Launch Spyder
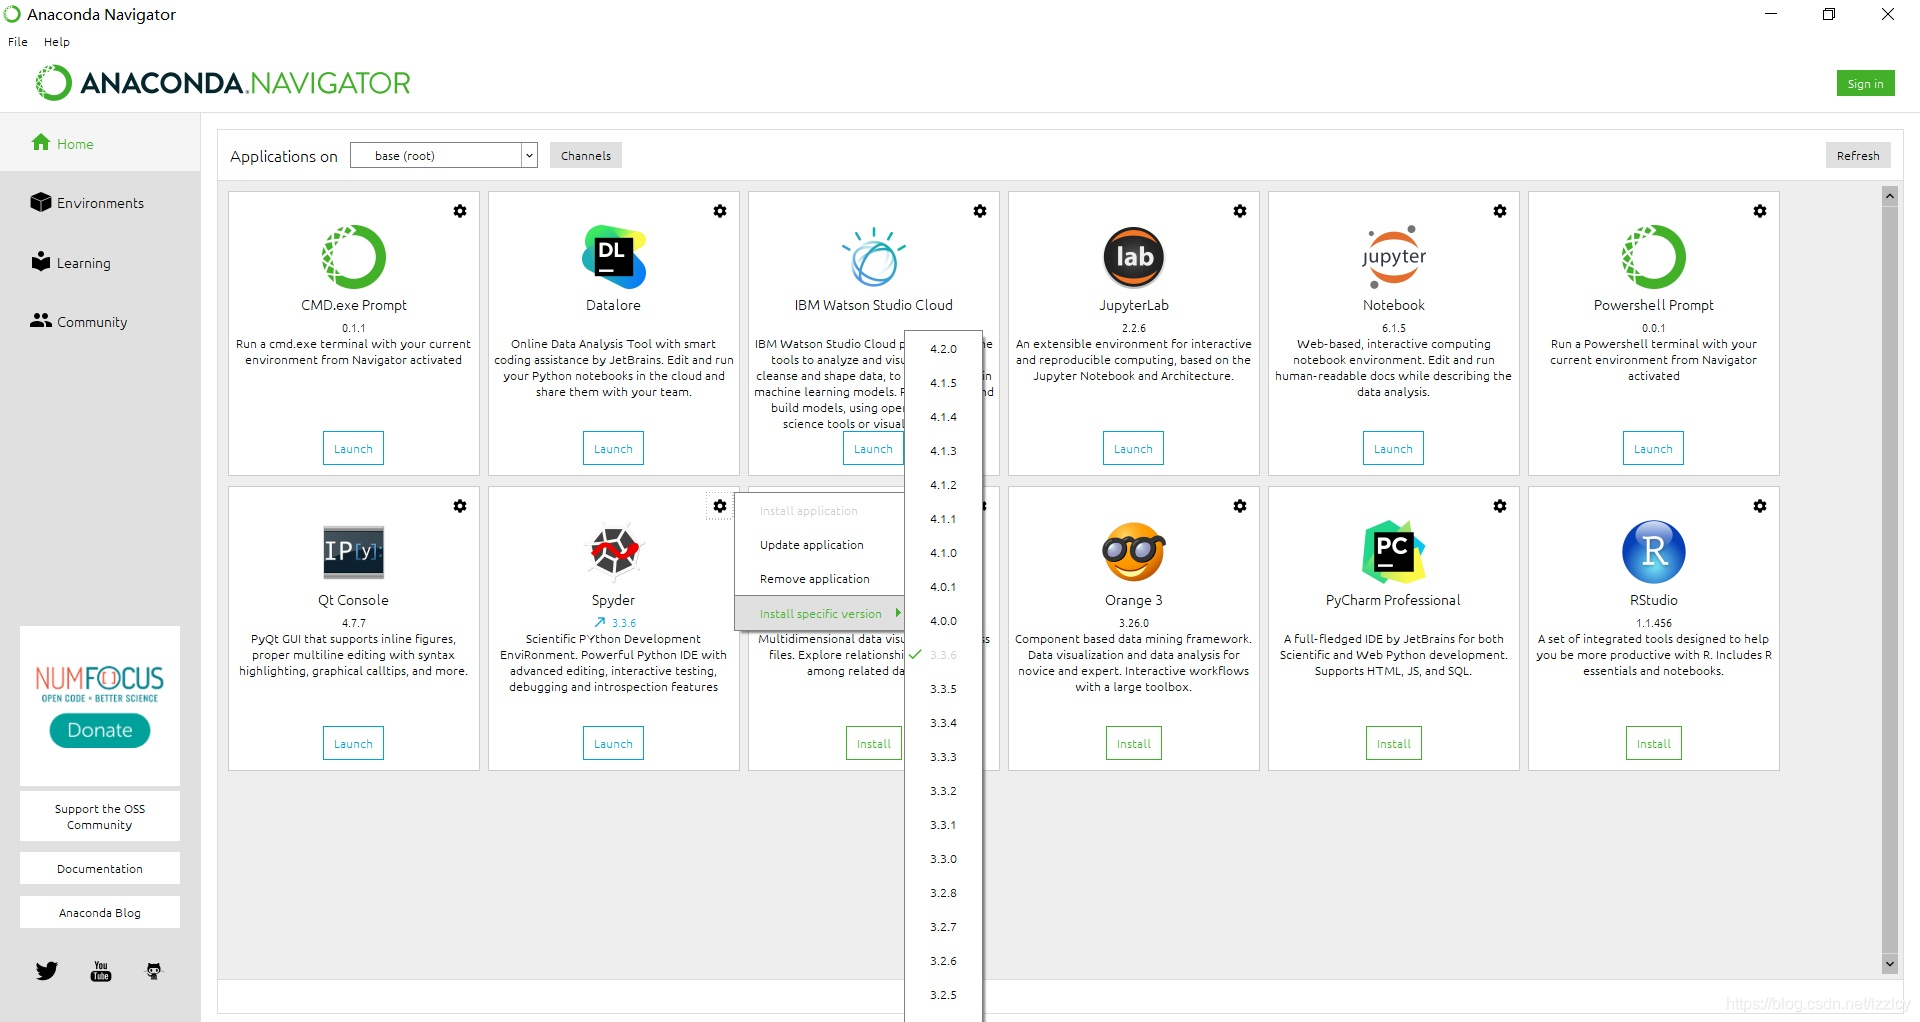 tap(614, 744)
